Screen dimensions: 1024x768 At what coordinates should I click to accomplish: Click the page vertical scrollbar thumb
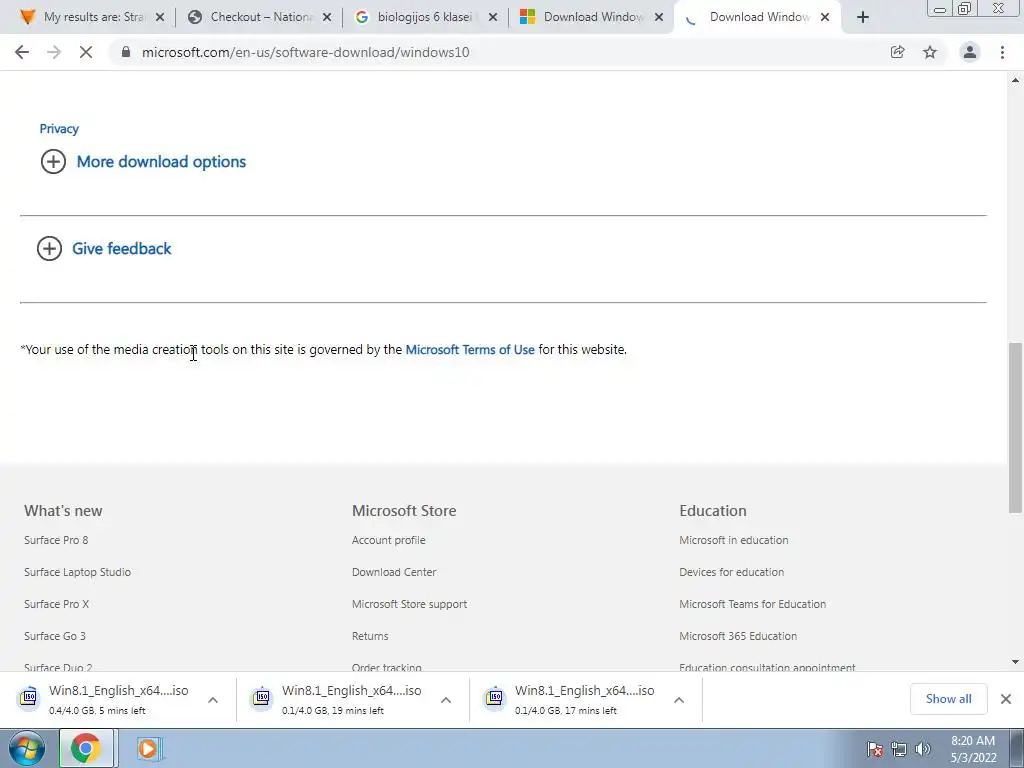(x=1015, y=428)
